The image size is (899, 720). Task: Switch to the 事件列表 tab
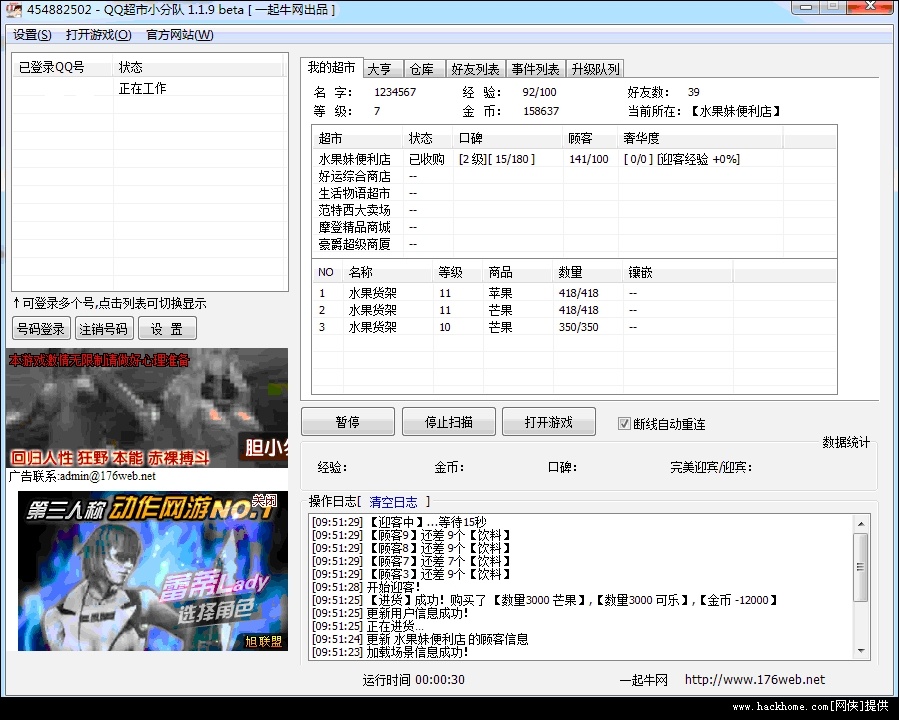536,69
